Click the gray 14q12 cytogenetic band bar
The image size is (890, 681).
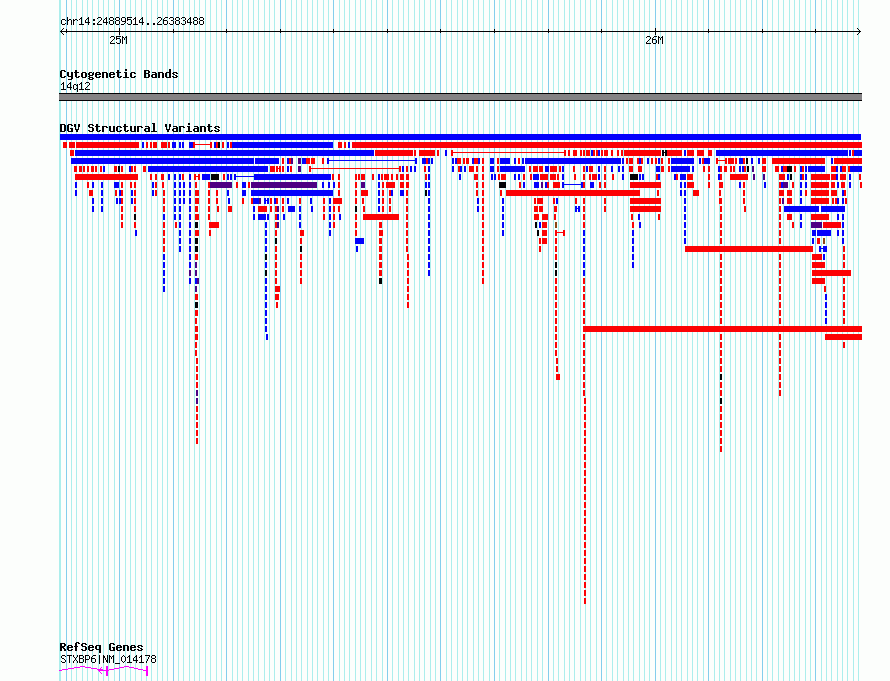[x=460, y=97]
